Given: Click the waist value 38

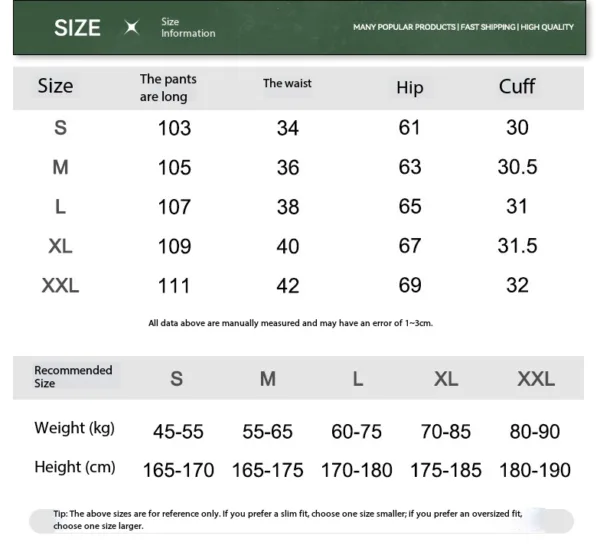Looking at the screenshot, I should click(288, 207).
